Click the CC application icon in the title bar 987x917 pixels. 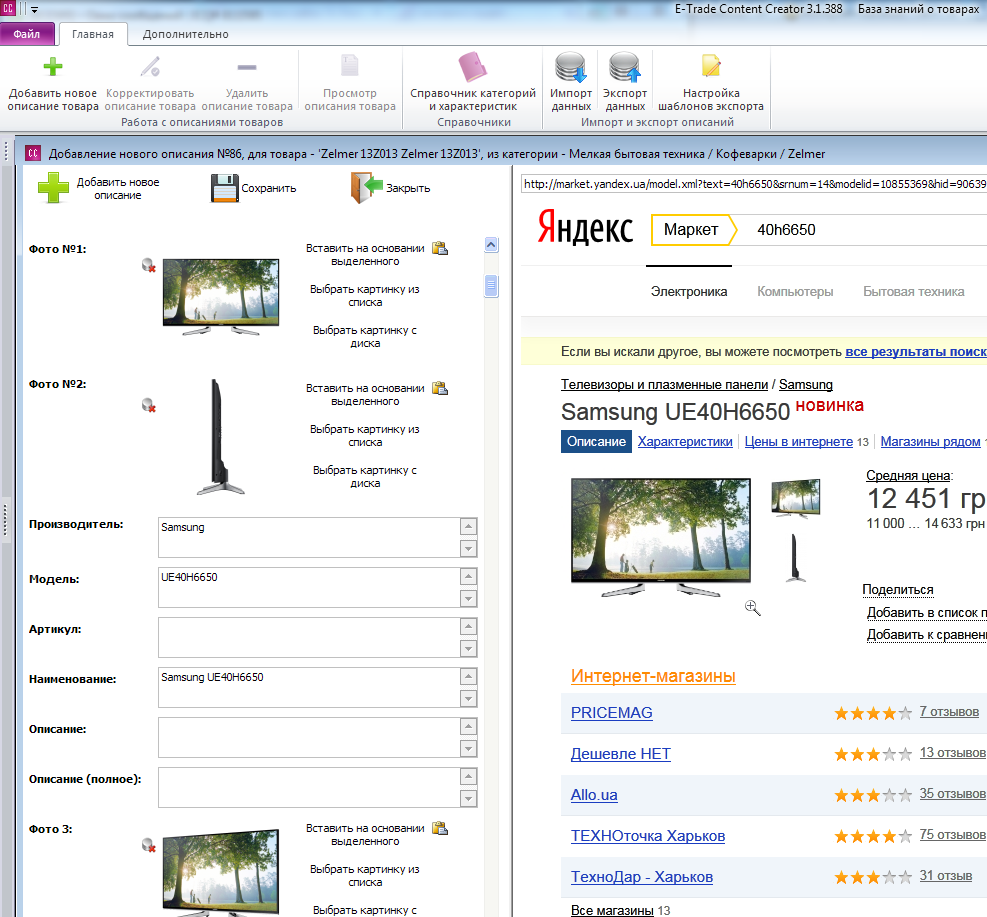click(8, 9)
